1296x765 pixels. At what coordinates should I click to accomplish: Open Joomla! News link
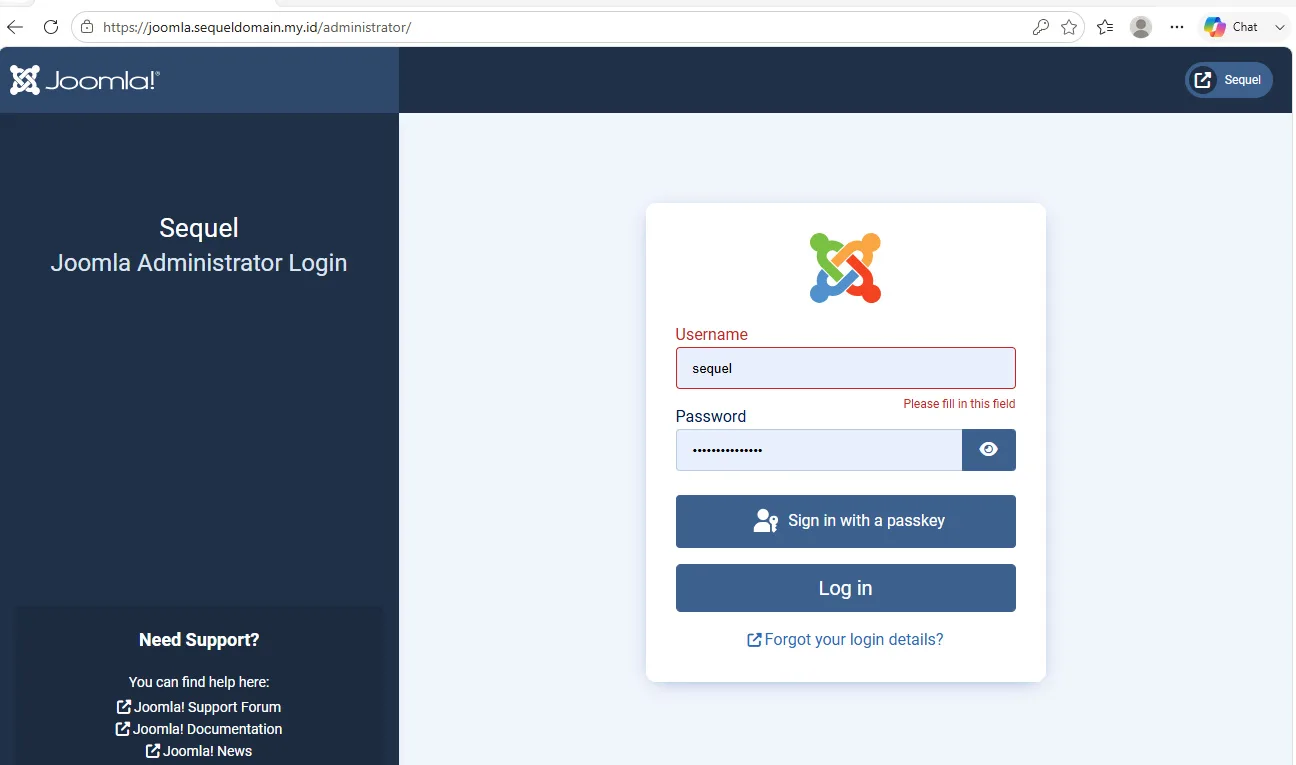[x=199, y=751]
